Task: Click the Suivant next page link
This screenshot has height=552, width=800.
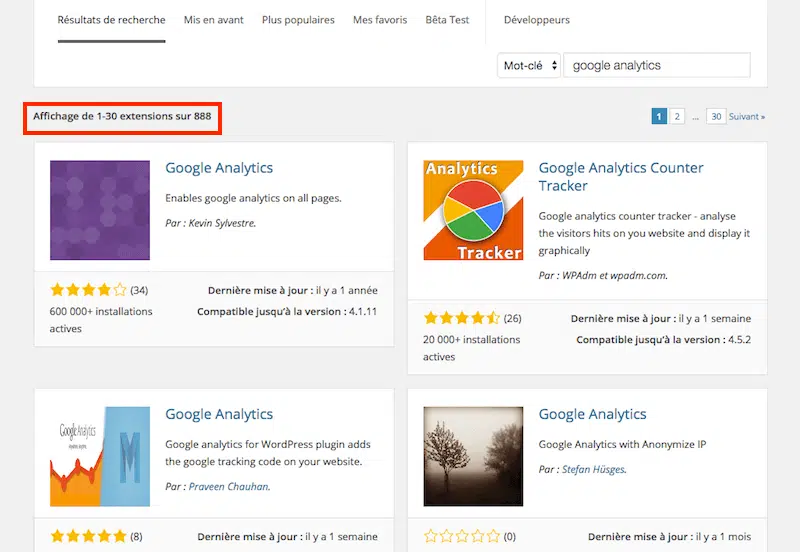Action: tap(747, 117)
